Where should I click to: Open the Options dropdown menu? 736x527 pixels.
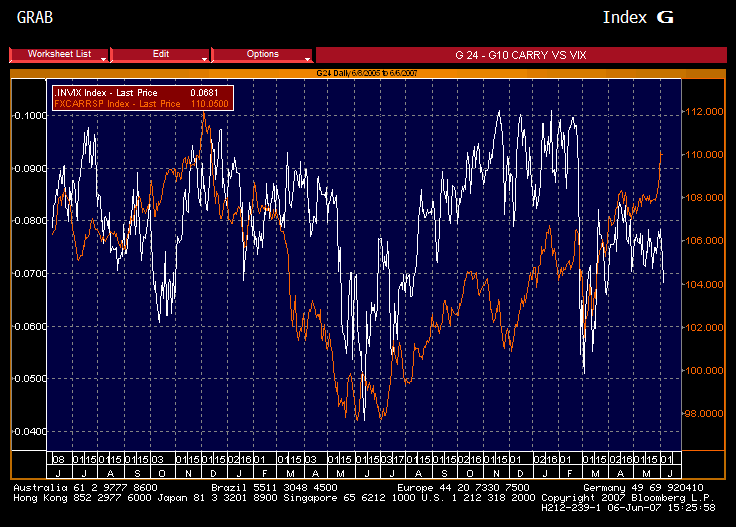pyautogui.click(x=263, y=54)
